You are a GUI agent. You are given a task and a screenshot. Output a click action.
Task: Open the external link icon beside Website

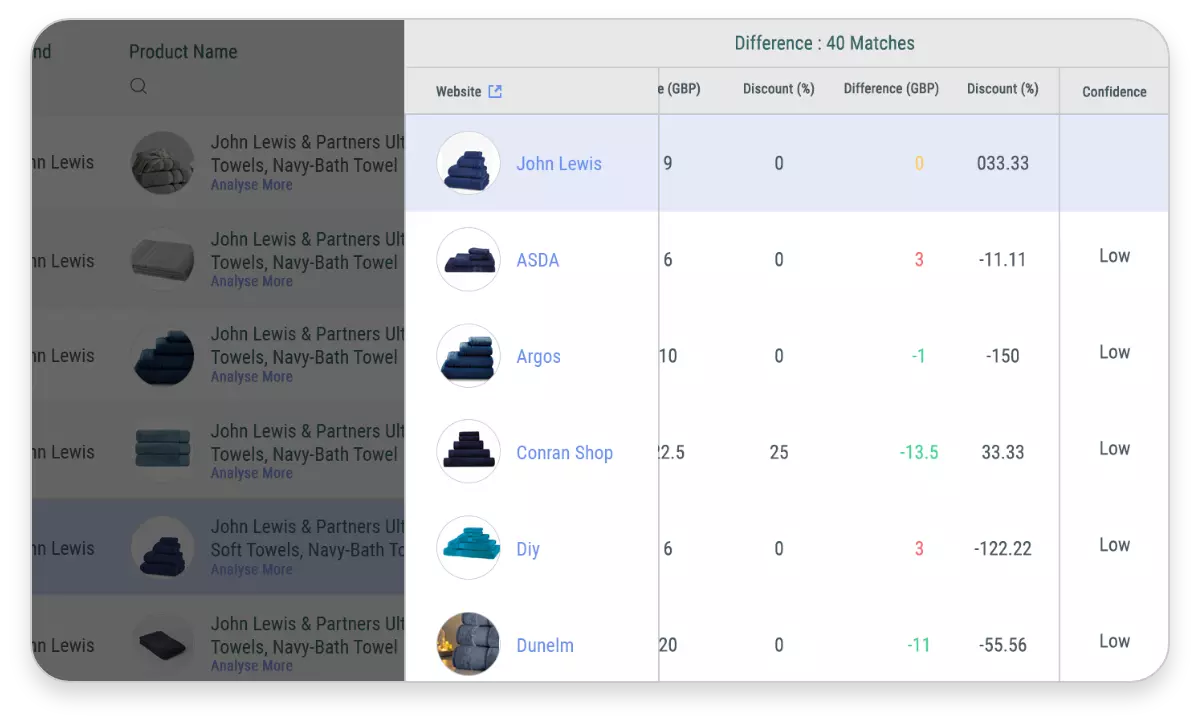click(x=495, y=92)
